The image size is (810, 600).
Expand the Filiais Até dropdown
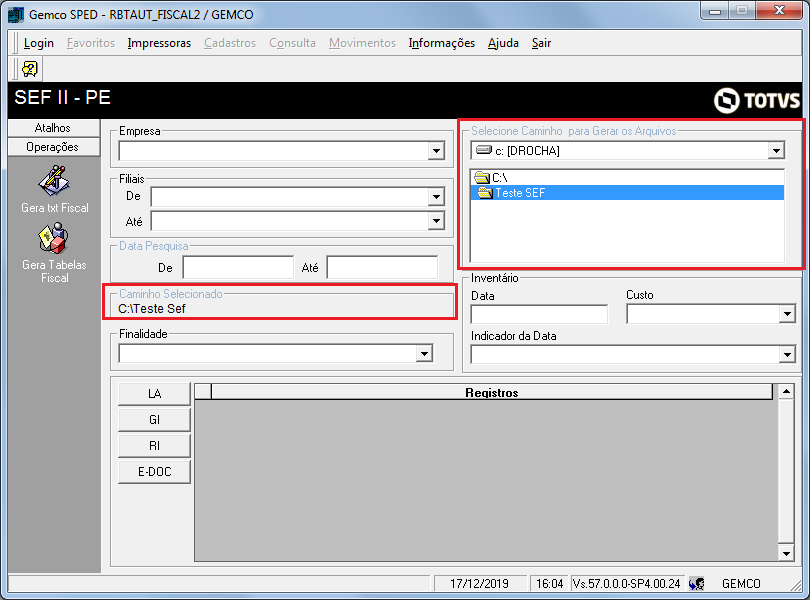coord(437,221)
